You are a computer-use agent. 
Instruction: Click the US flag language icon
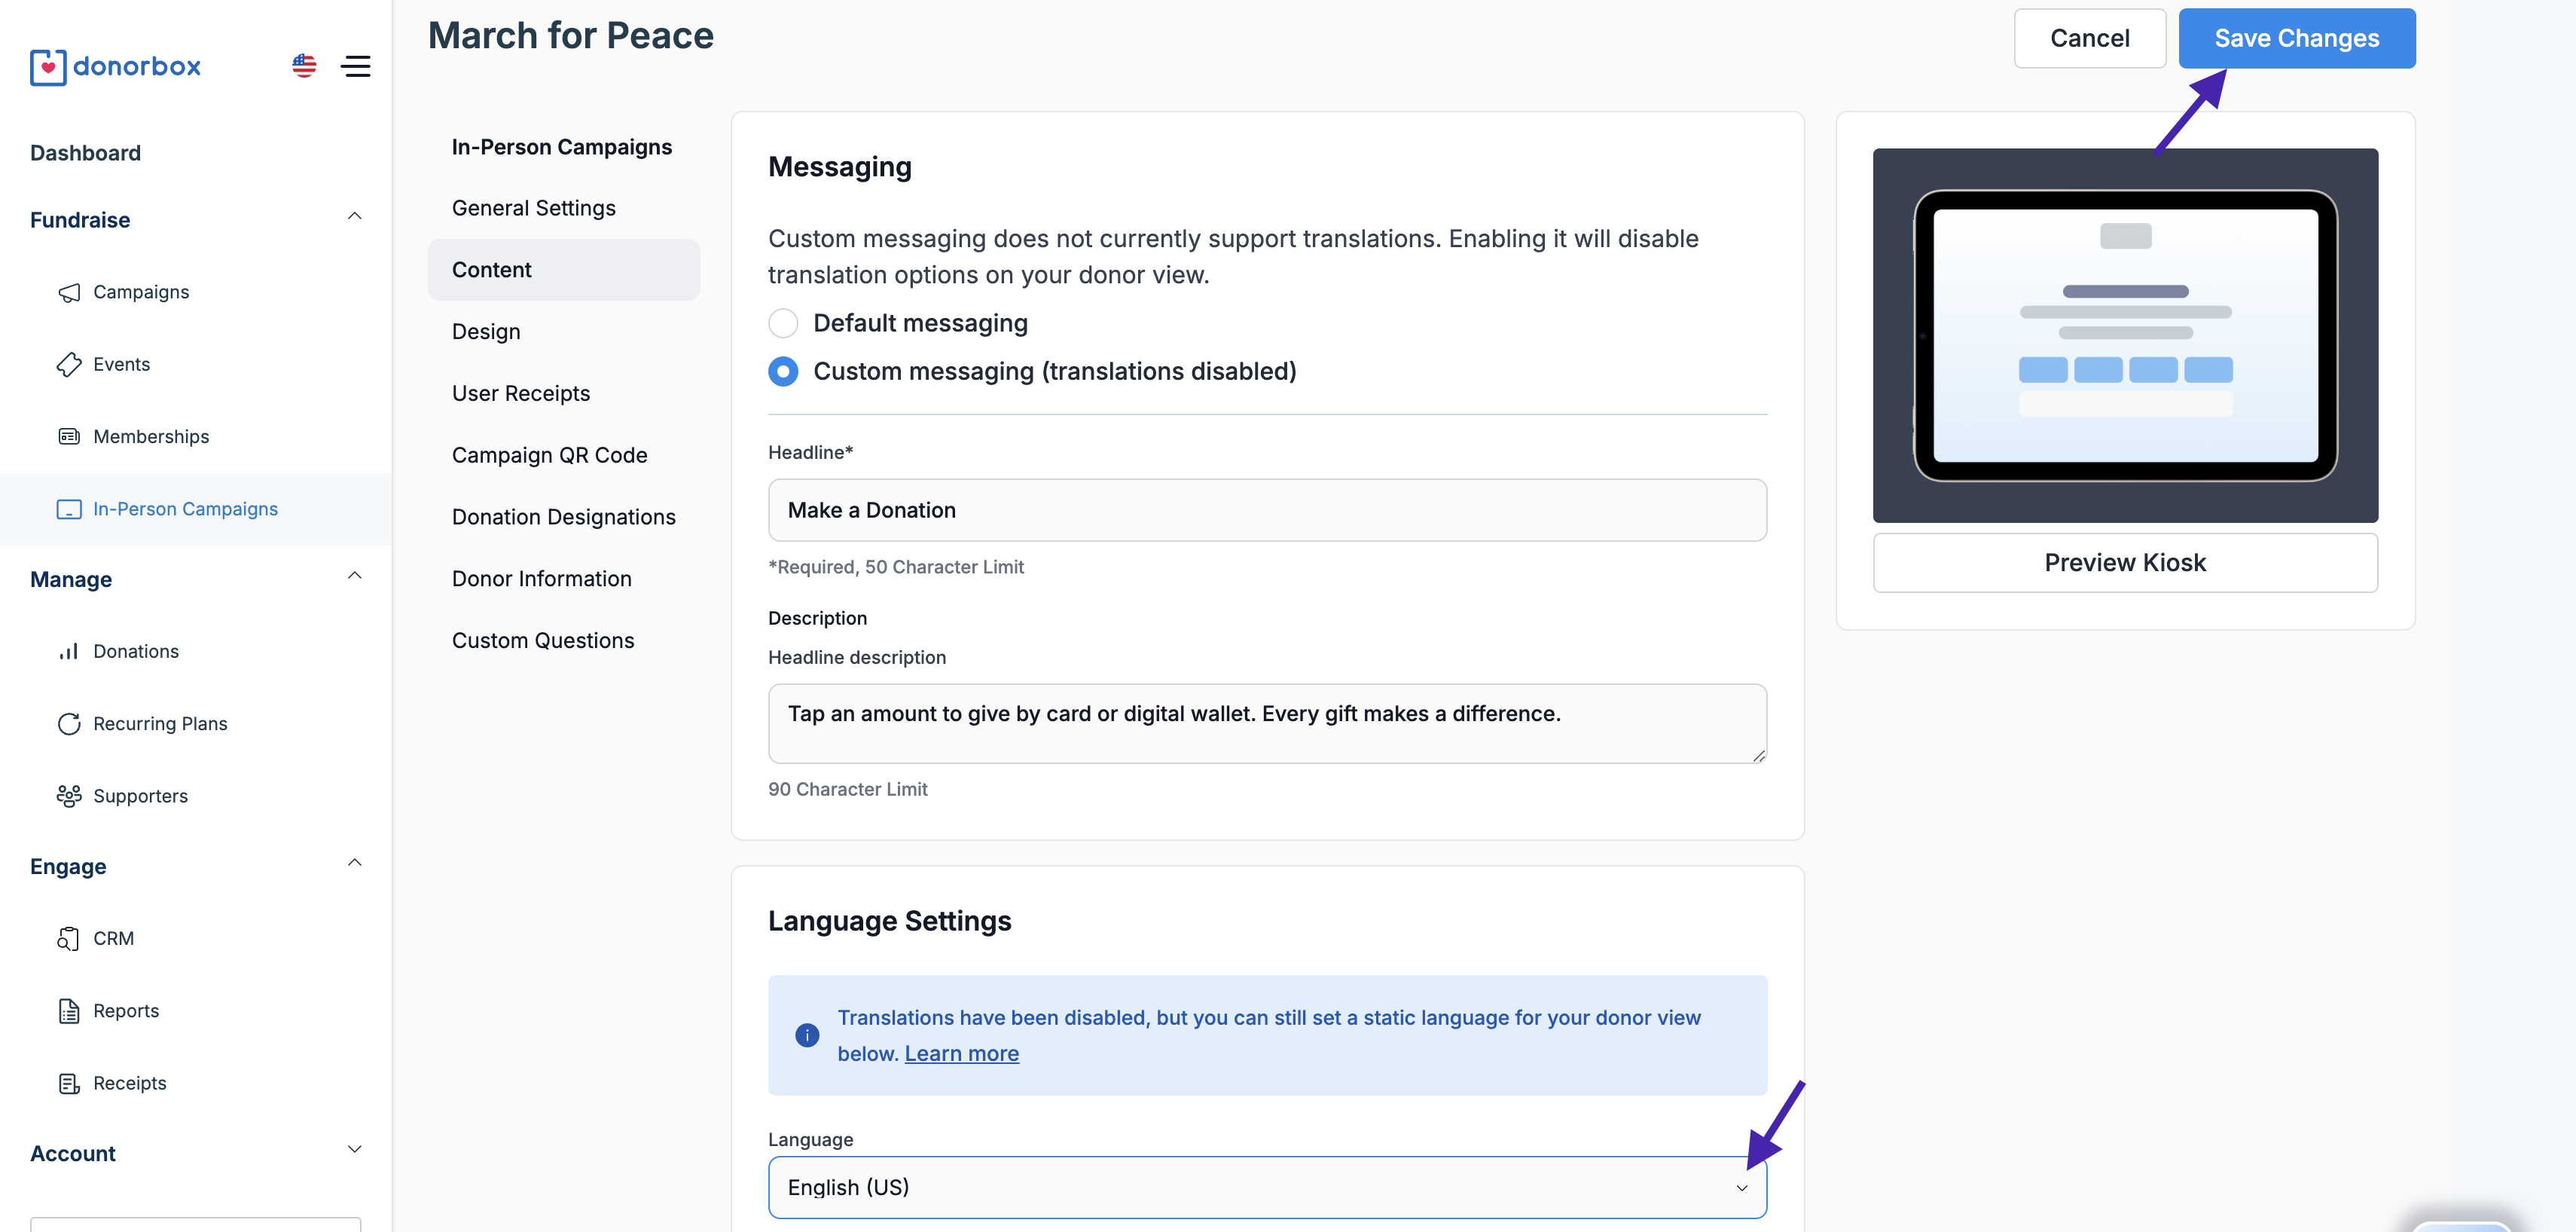pyautogui.click(x=304, y=66)
